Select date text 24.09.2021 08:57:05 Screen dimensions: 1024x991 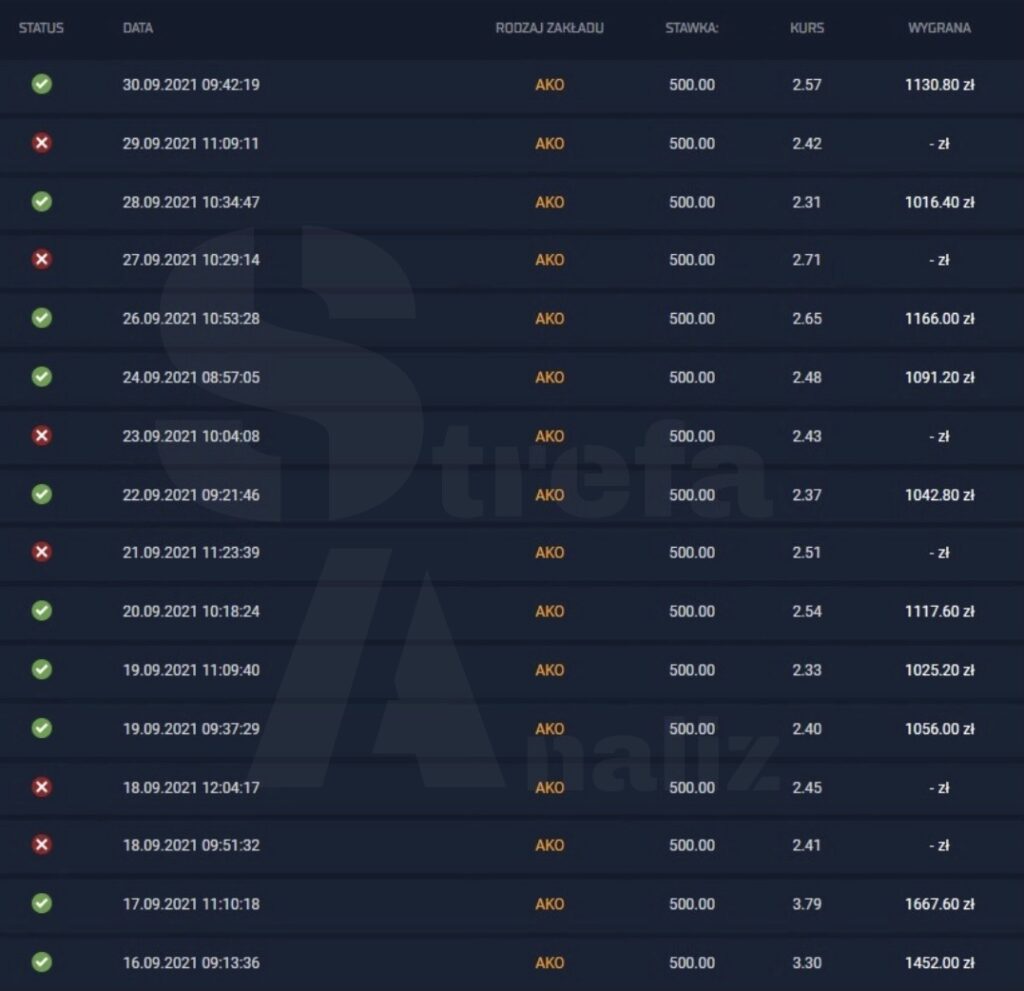point(191,378)
